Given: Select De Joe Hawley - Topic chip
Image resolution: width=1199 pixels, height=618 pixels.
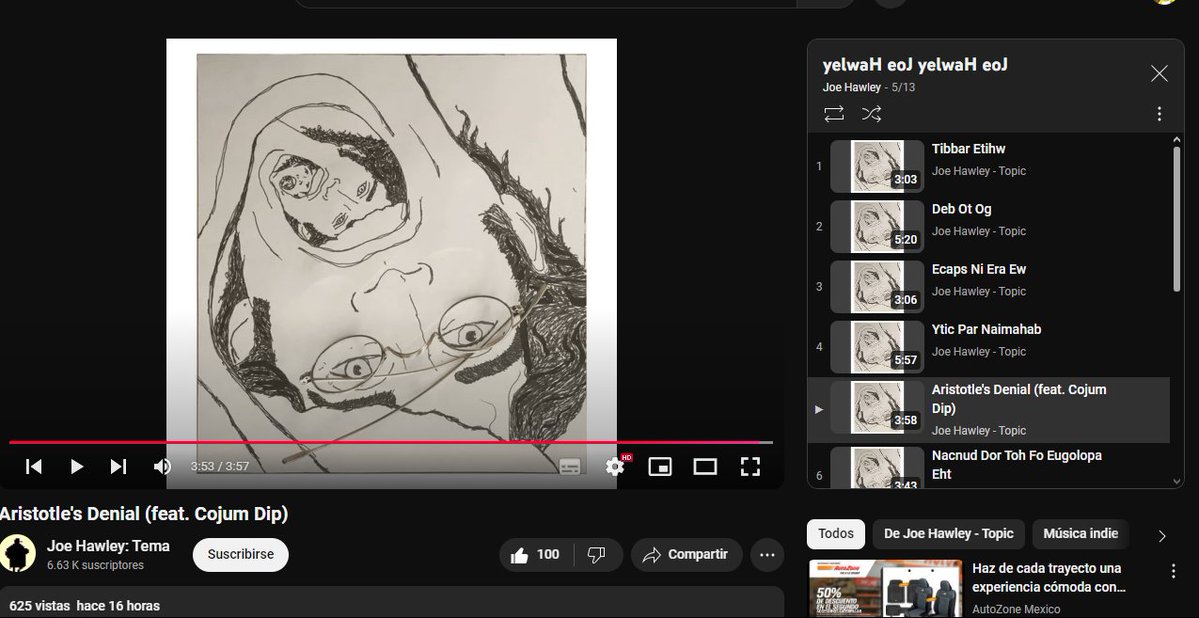Looking at the screenshot, I should 948,534.
